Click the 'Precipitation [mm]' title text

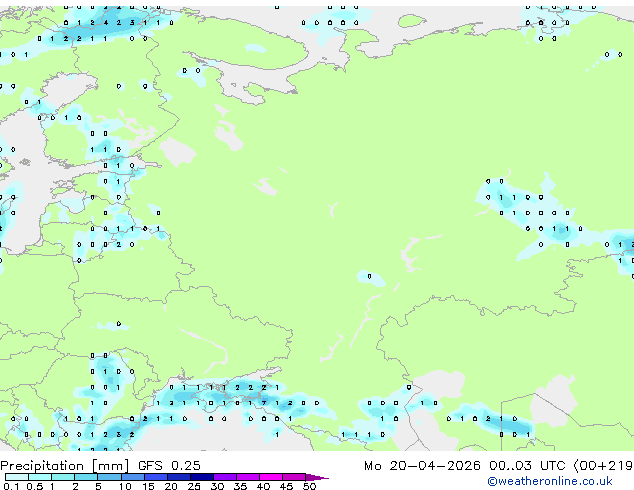pyautogui.click(x=65, y=466)
